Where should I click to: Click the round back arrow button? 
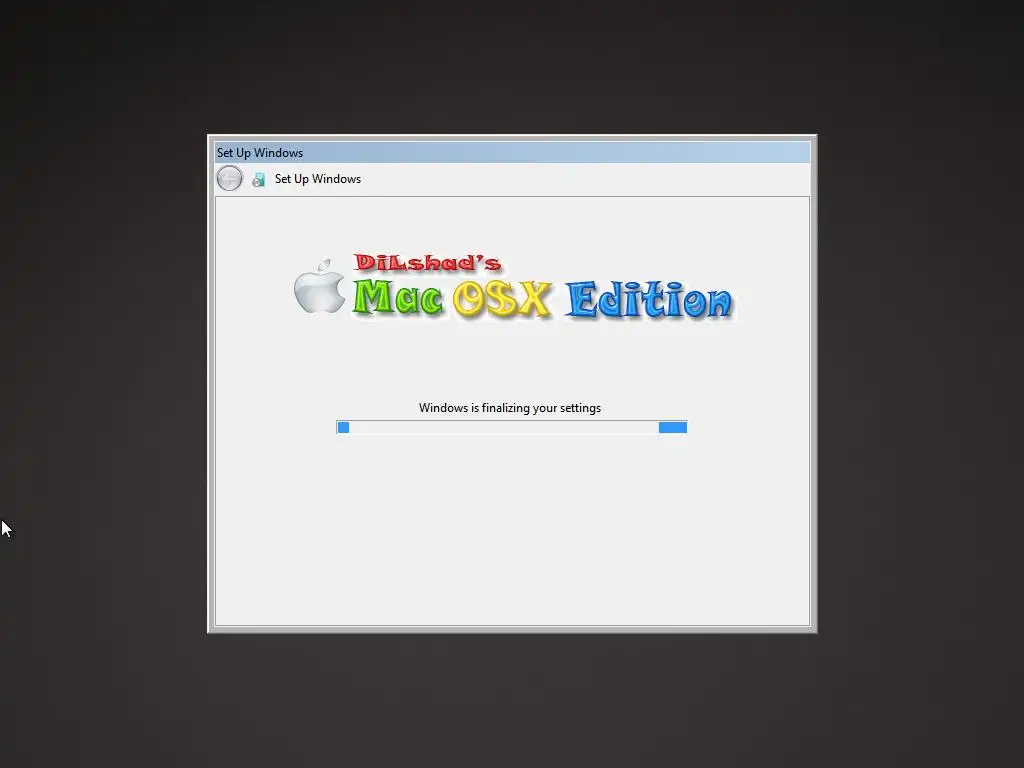pos(229,178)
